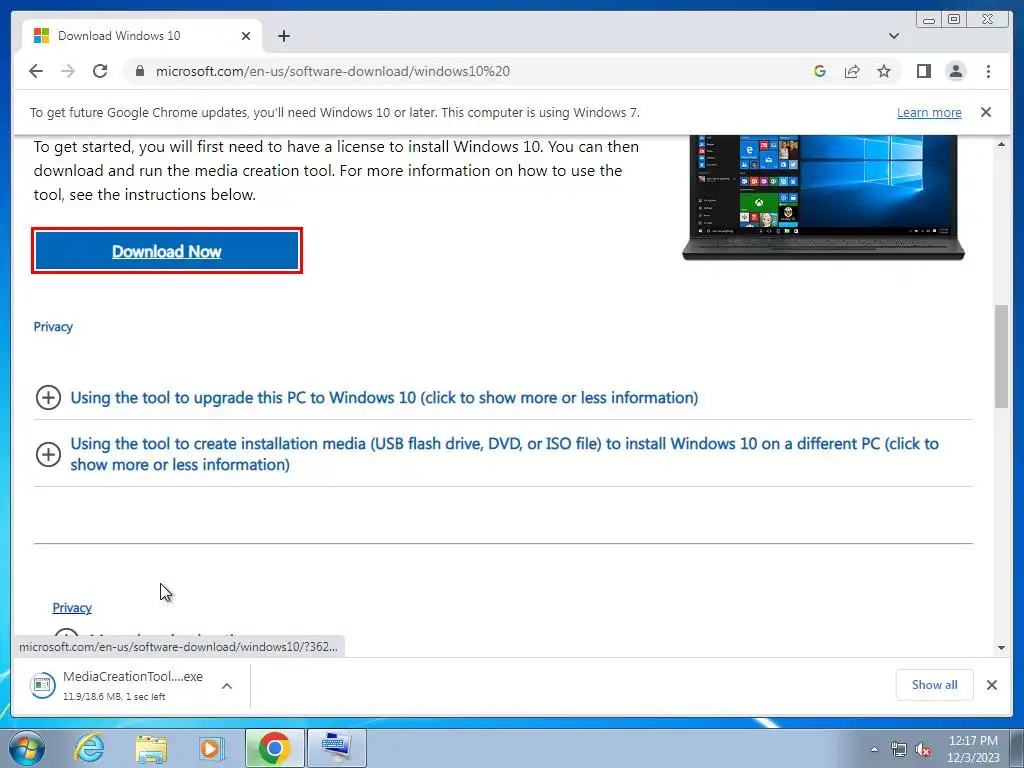Viewport: 1024px width, 768px height.
Task: Open the clock showing 12:17 PM
Action: [973, 749]
